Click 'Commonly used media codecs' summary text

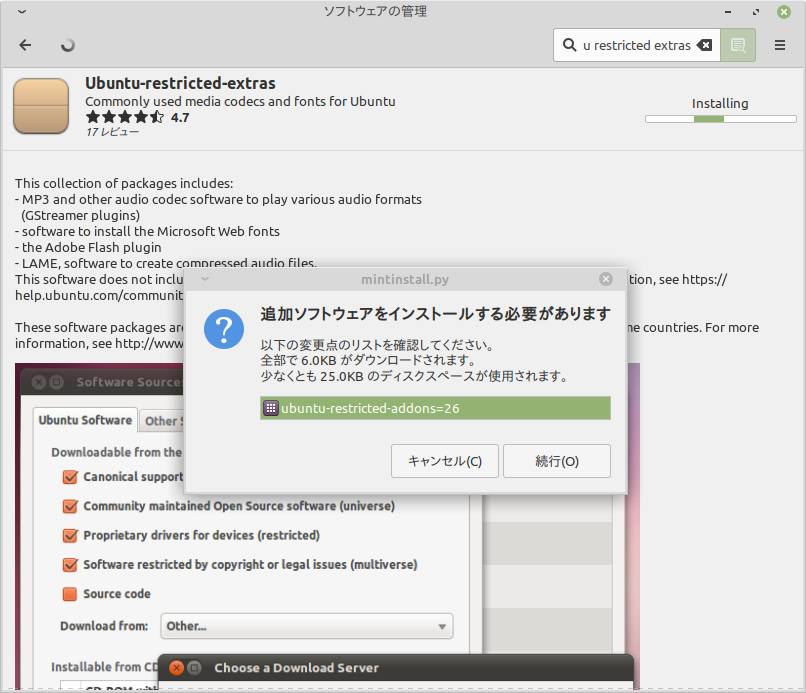tap(240, 101)
